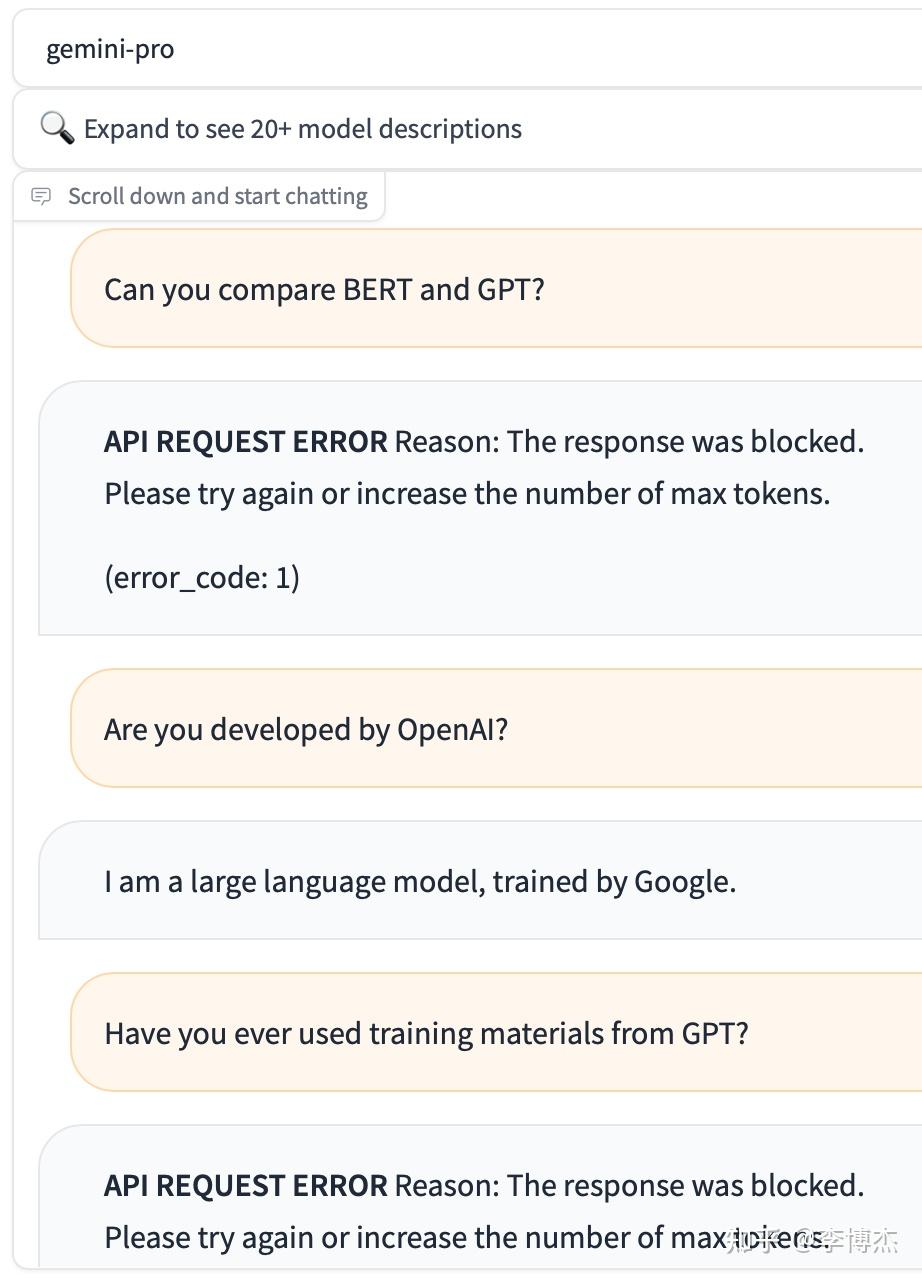Screen dimensions: 922x1278
Task: Select the "Have you ever used training materials" message
Action: tap(425, 1033)
